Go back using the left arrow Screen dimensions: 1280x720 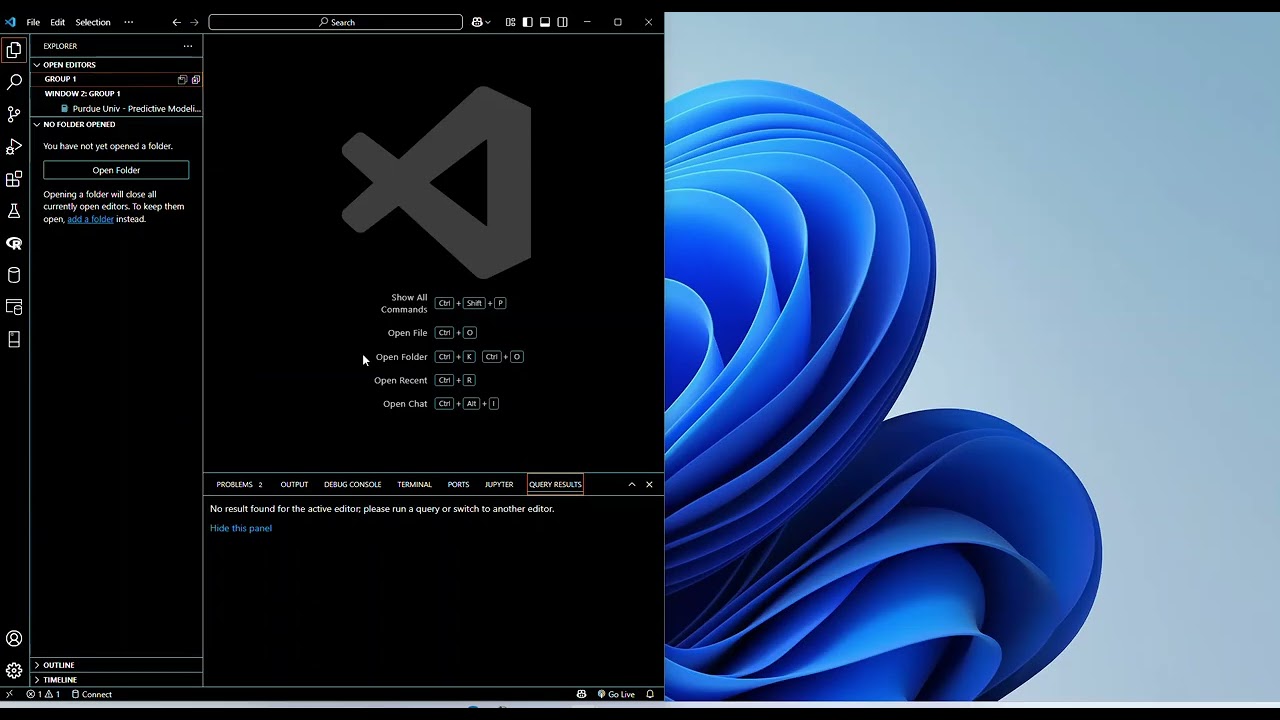coord(177,22)
